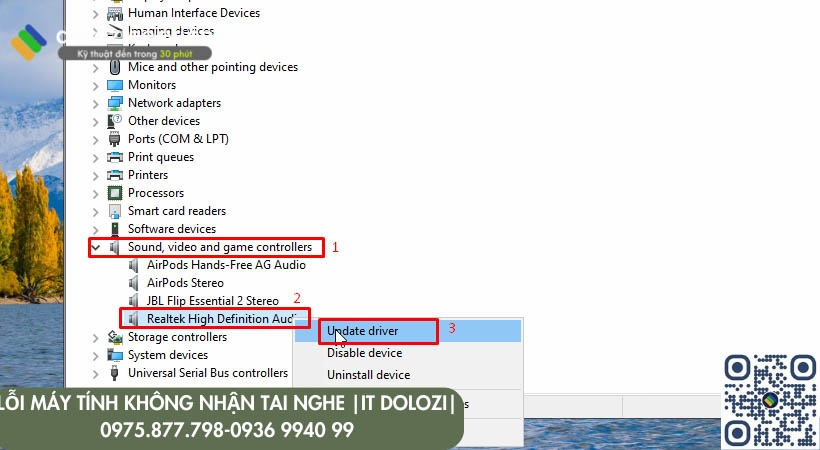Click the Other devices icon

coord(115,121)
